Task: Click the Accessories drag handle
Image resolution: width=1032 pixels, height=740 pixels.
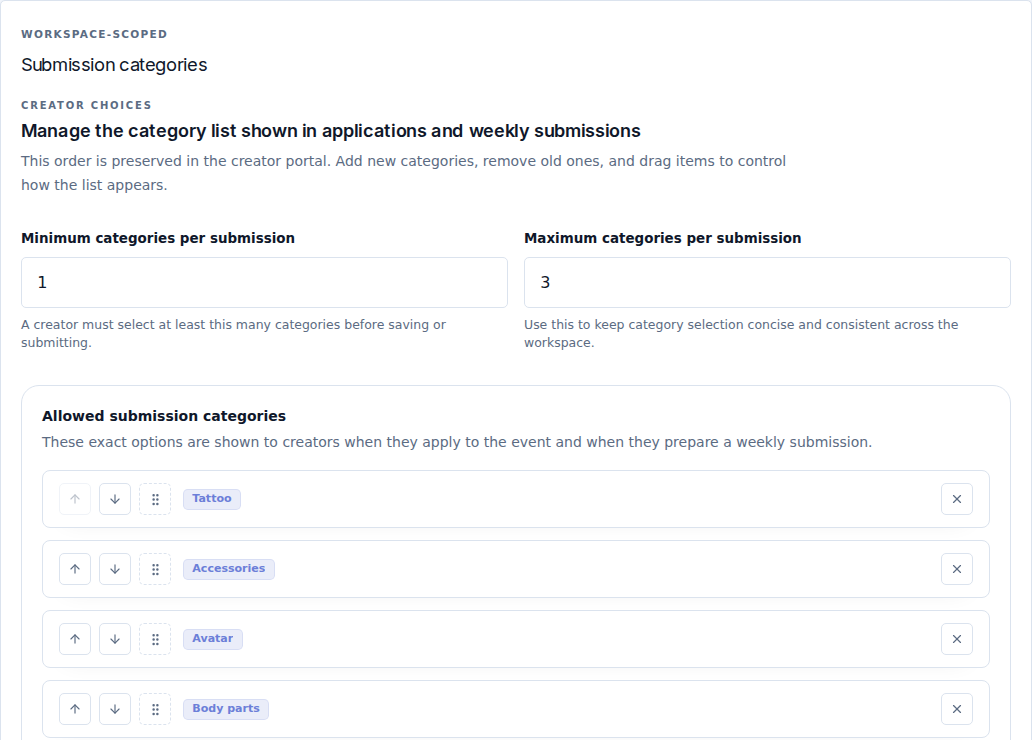Action: click(x=155, y=569)
